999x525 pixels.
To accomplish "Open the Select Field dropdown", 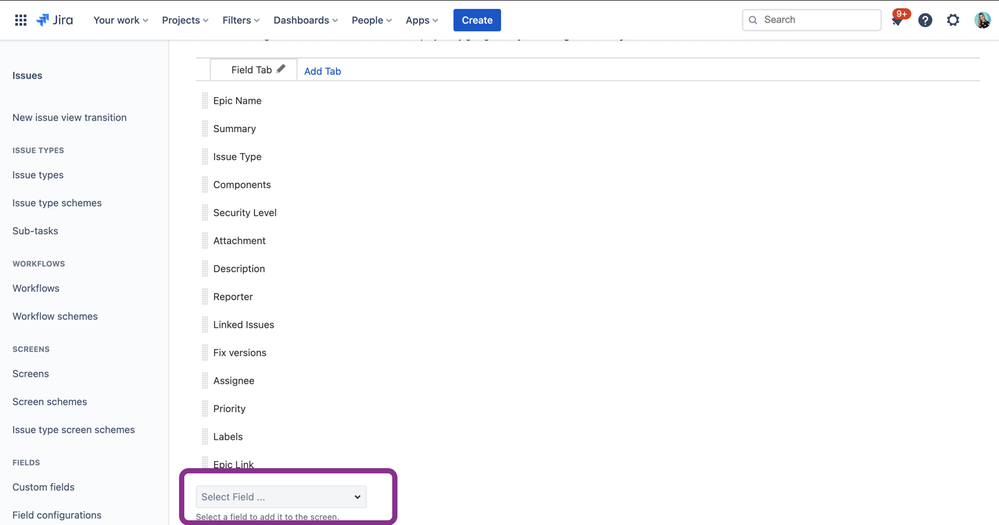I will (x=281, y=497).
